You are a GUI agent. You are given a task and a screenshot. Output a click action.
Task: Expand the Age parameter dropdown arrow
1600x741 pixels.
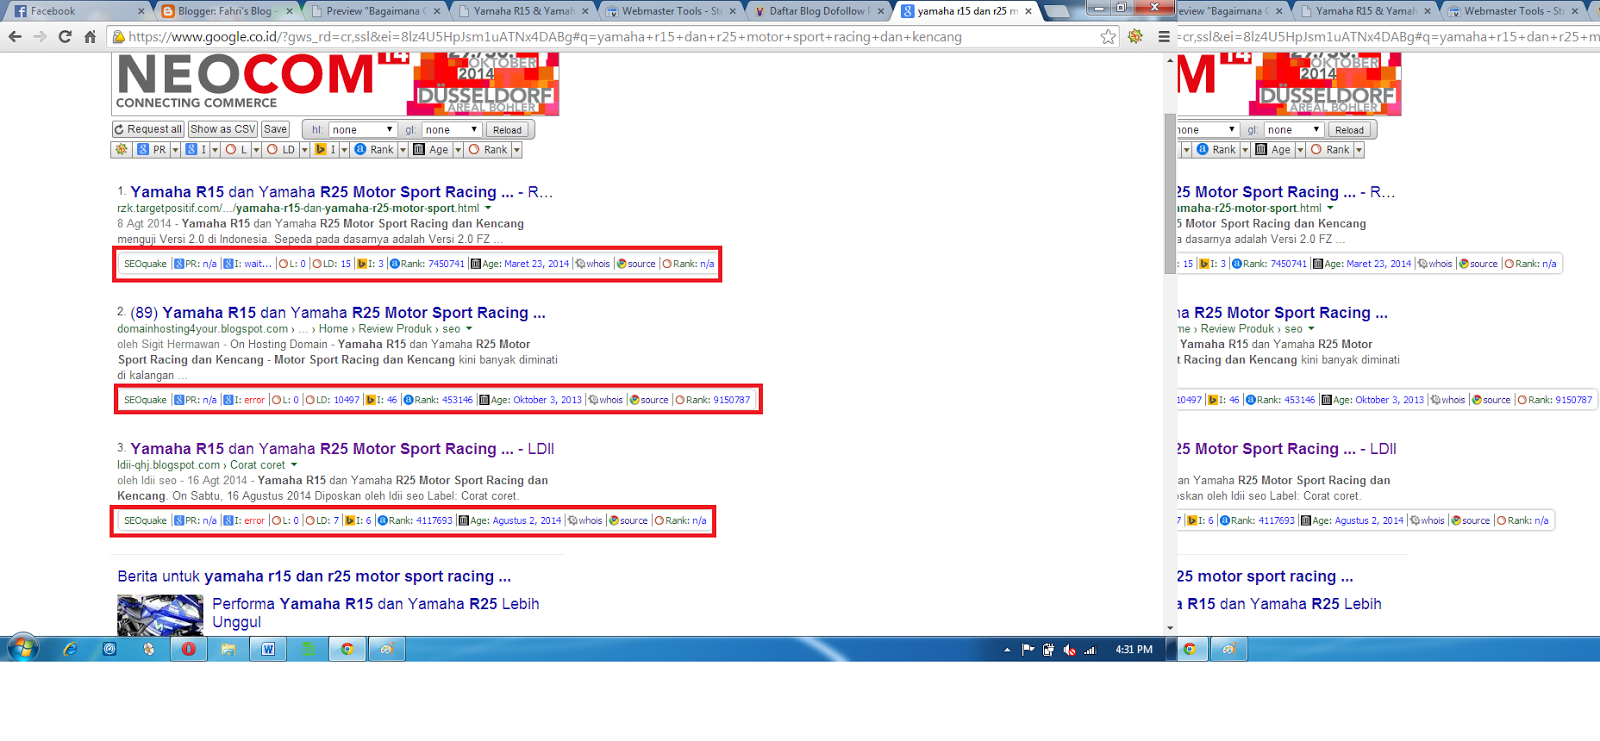pyautogui.click(x=458, y=149)
